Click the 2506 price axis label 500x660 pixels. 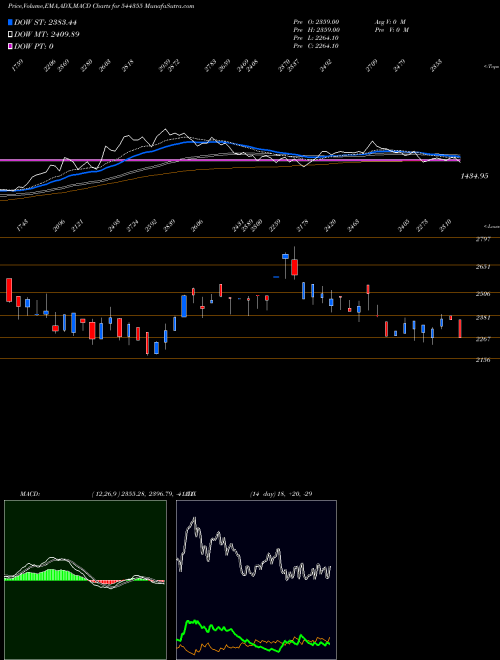click(482, 294)
